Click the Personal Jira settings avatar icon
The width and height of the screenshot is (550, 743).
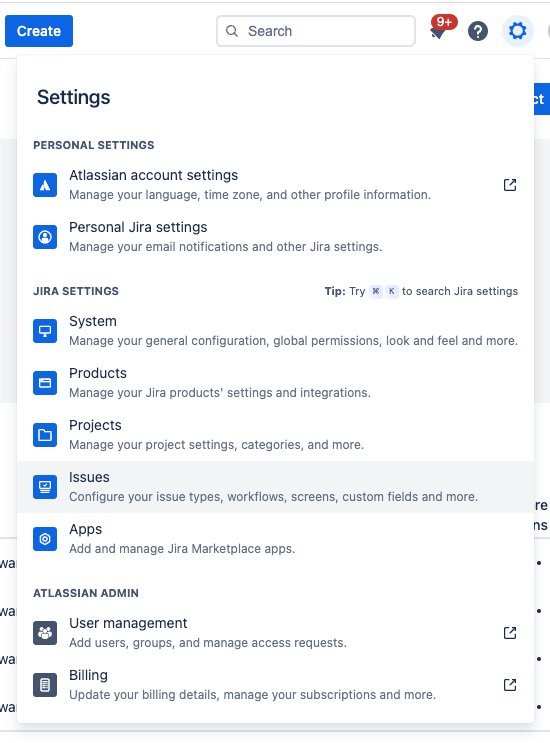[x=45, y=237]
